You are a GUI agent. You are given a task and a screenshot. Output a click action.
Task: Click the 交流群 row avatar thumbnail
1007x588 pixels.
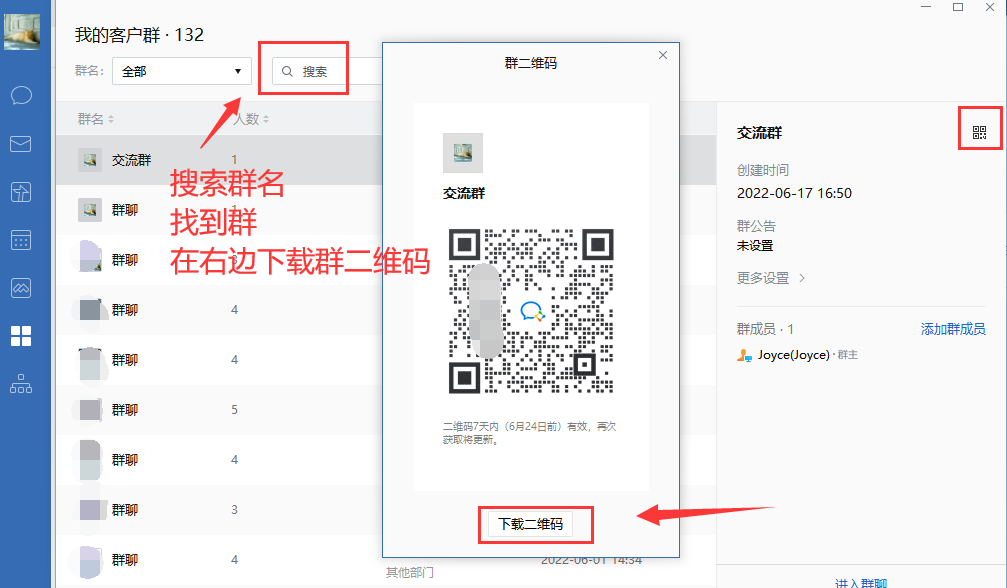tap(90, 159)
